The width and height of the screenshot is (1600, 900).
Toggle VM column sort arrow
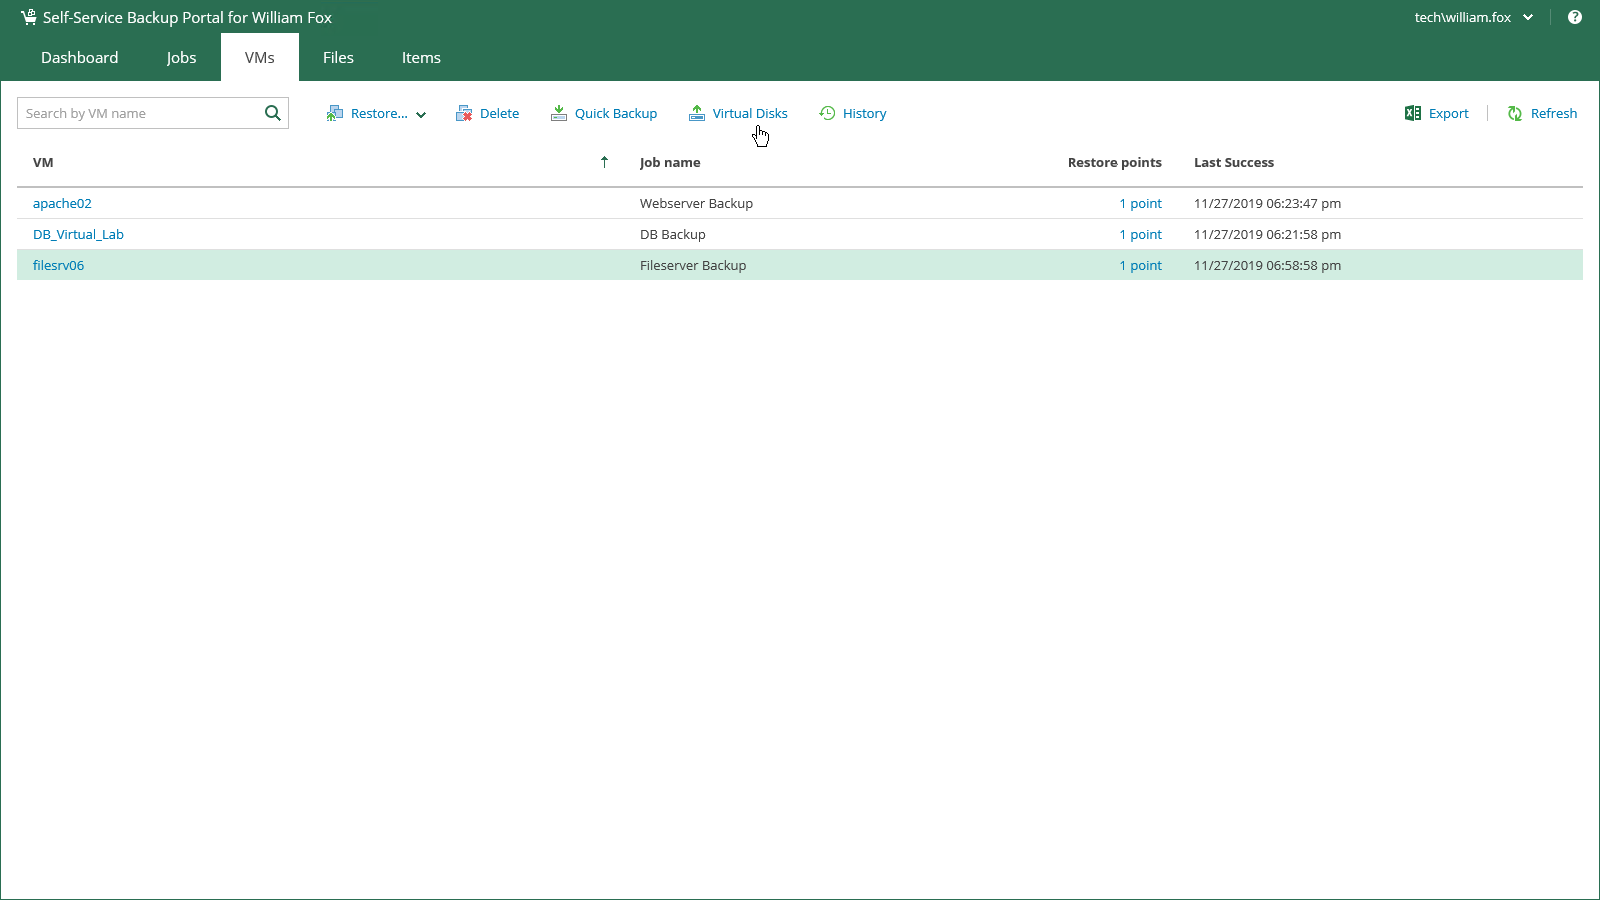point(604,162)
